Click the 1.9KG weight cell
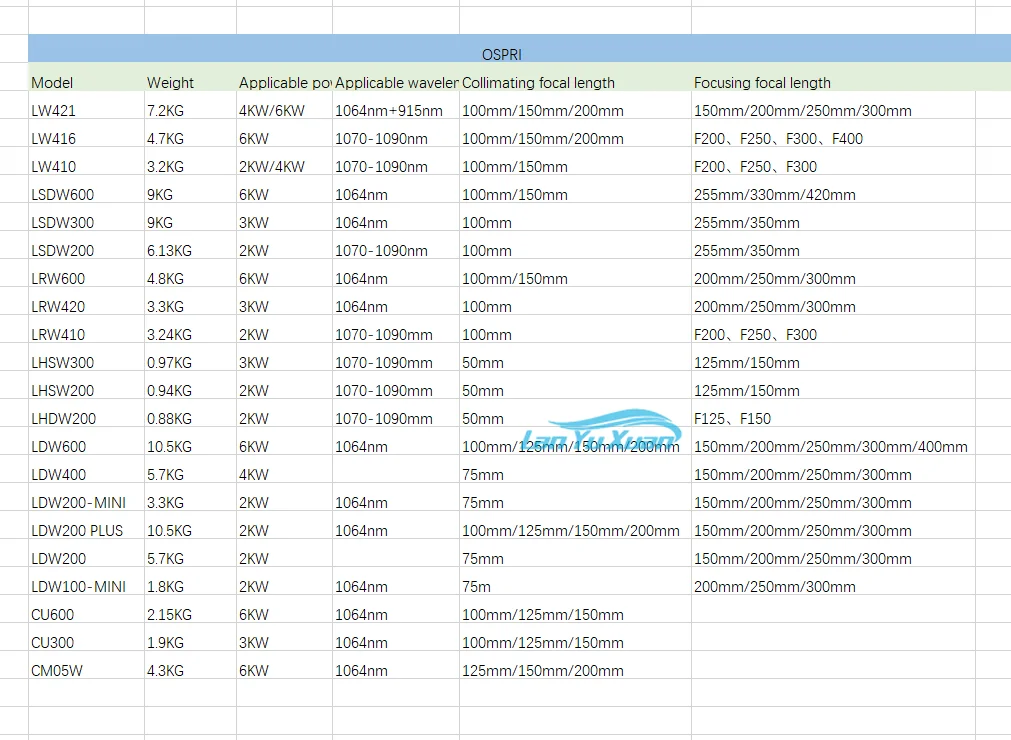The height and width of the screenshot is (740, 1011). [190, 637]
